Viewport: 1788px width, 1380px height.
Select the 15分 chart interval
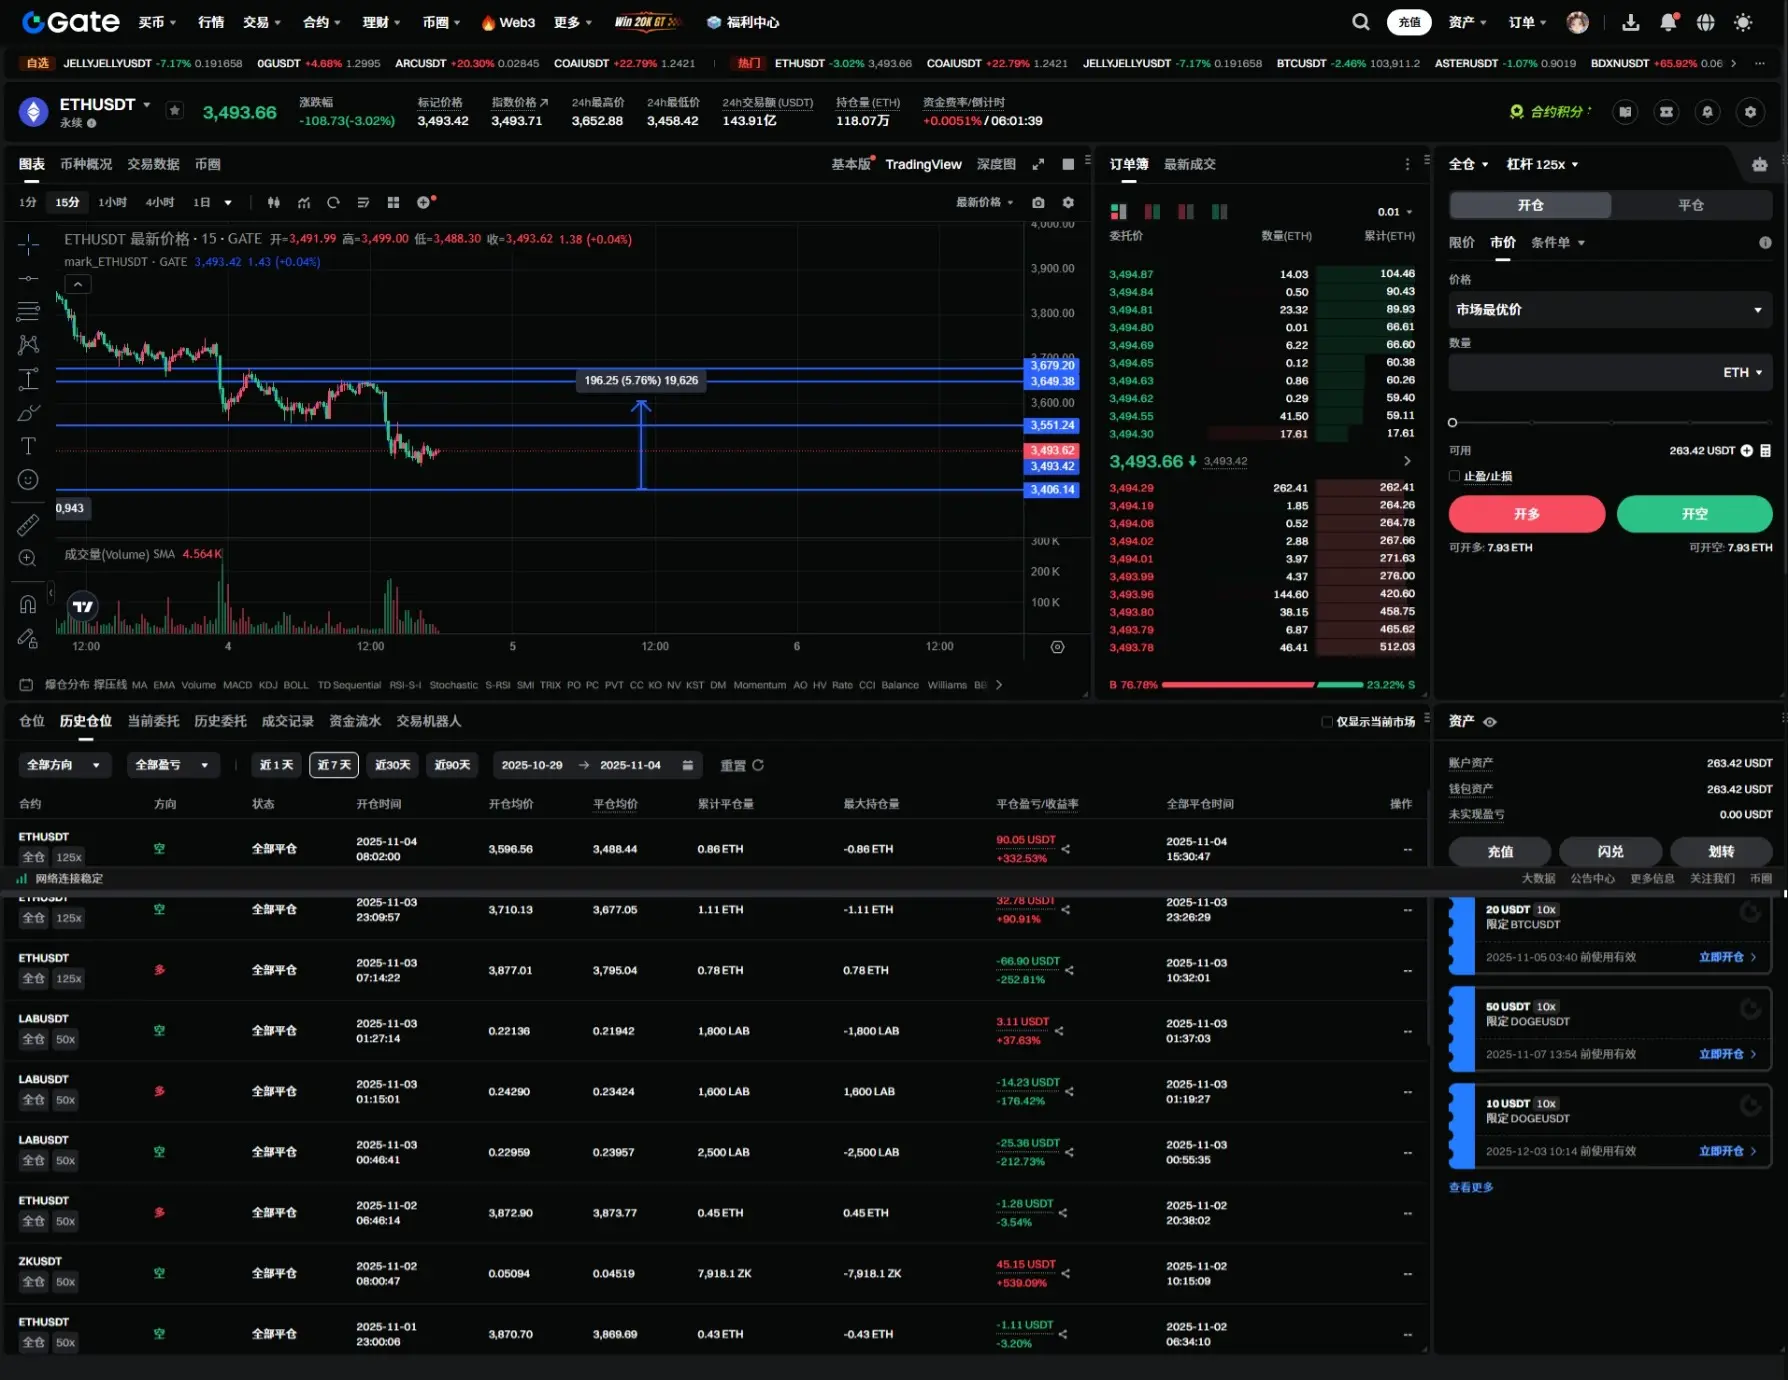click(67, 202)
